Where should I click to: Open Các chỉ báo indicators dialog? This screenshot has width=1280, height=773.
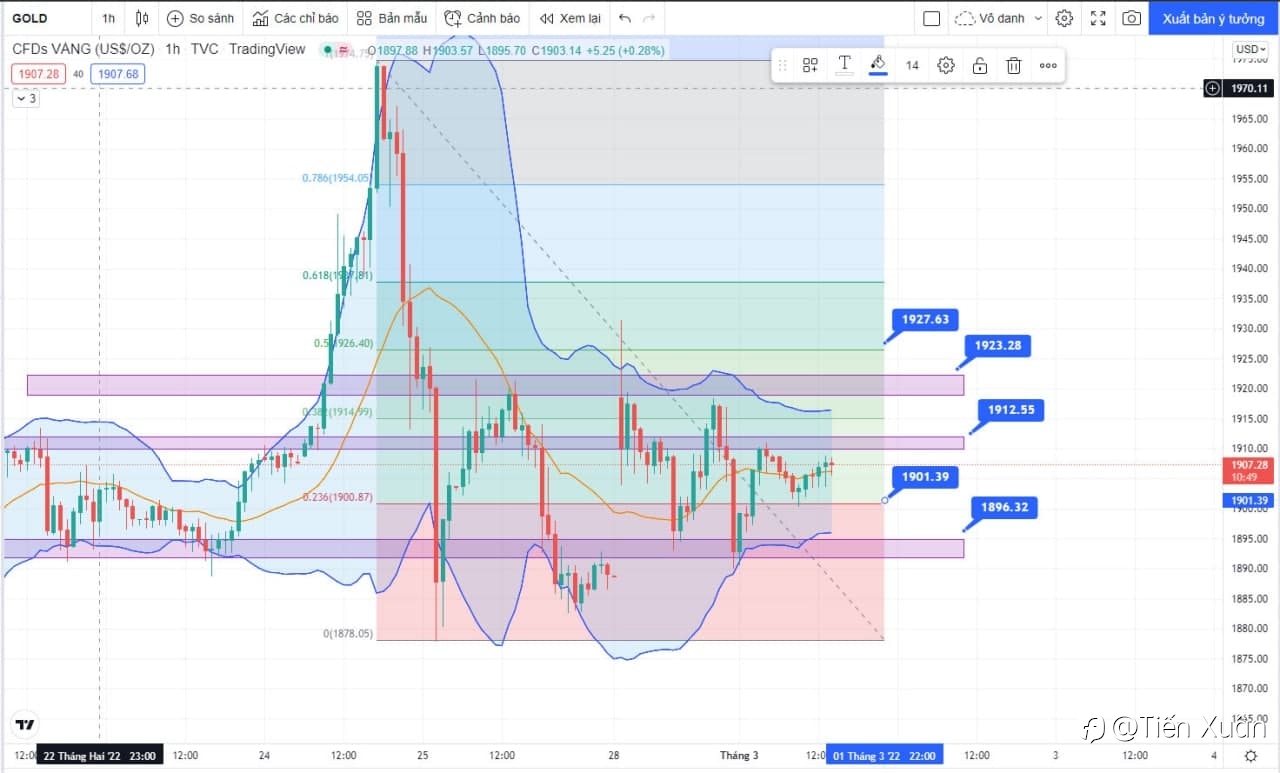tap(295, 18)
